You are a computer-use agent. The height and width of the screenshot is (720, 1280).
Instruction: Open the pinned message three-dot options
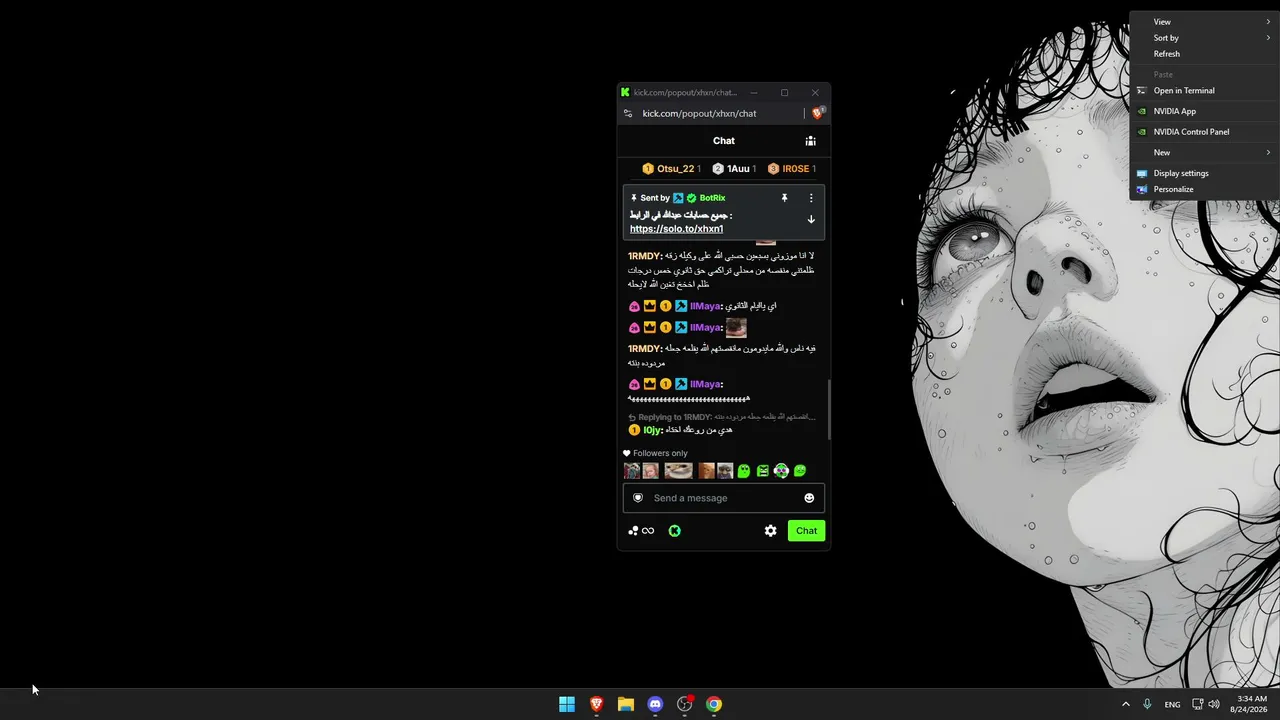(x=811, y=198)
